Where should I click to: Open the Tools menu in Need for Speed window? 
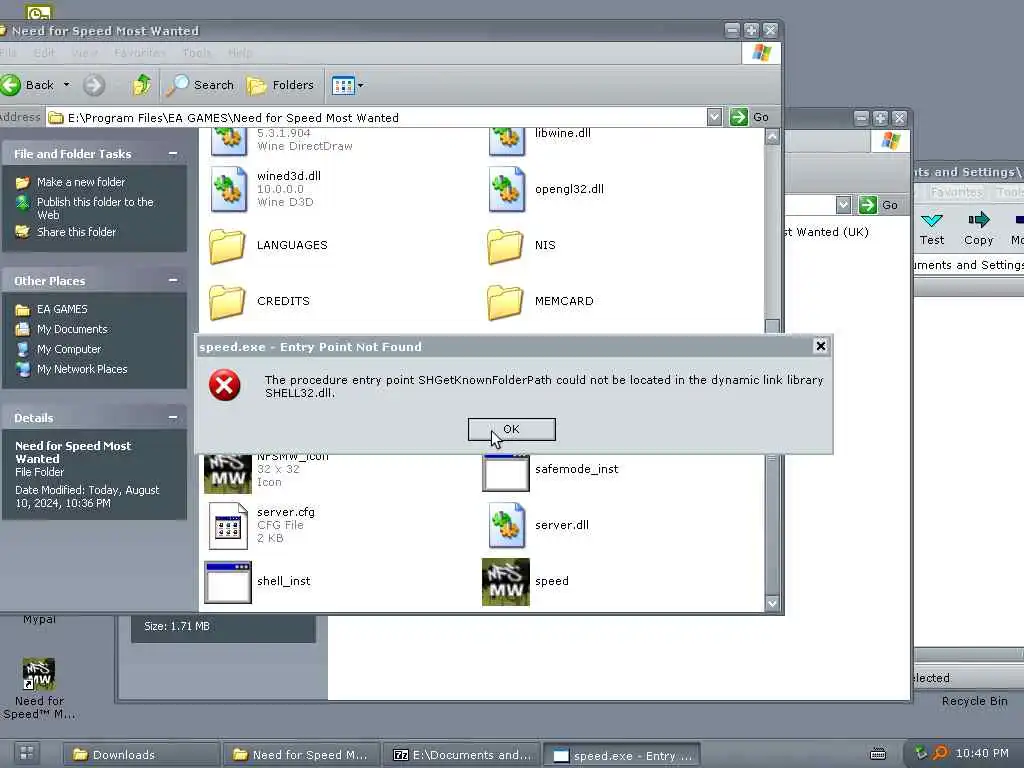coord(197,53)
